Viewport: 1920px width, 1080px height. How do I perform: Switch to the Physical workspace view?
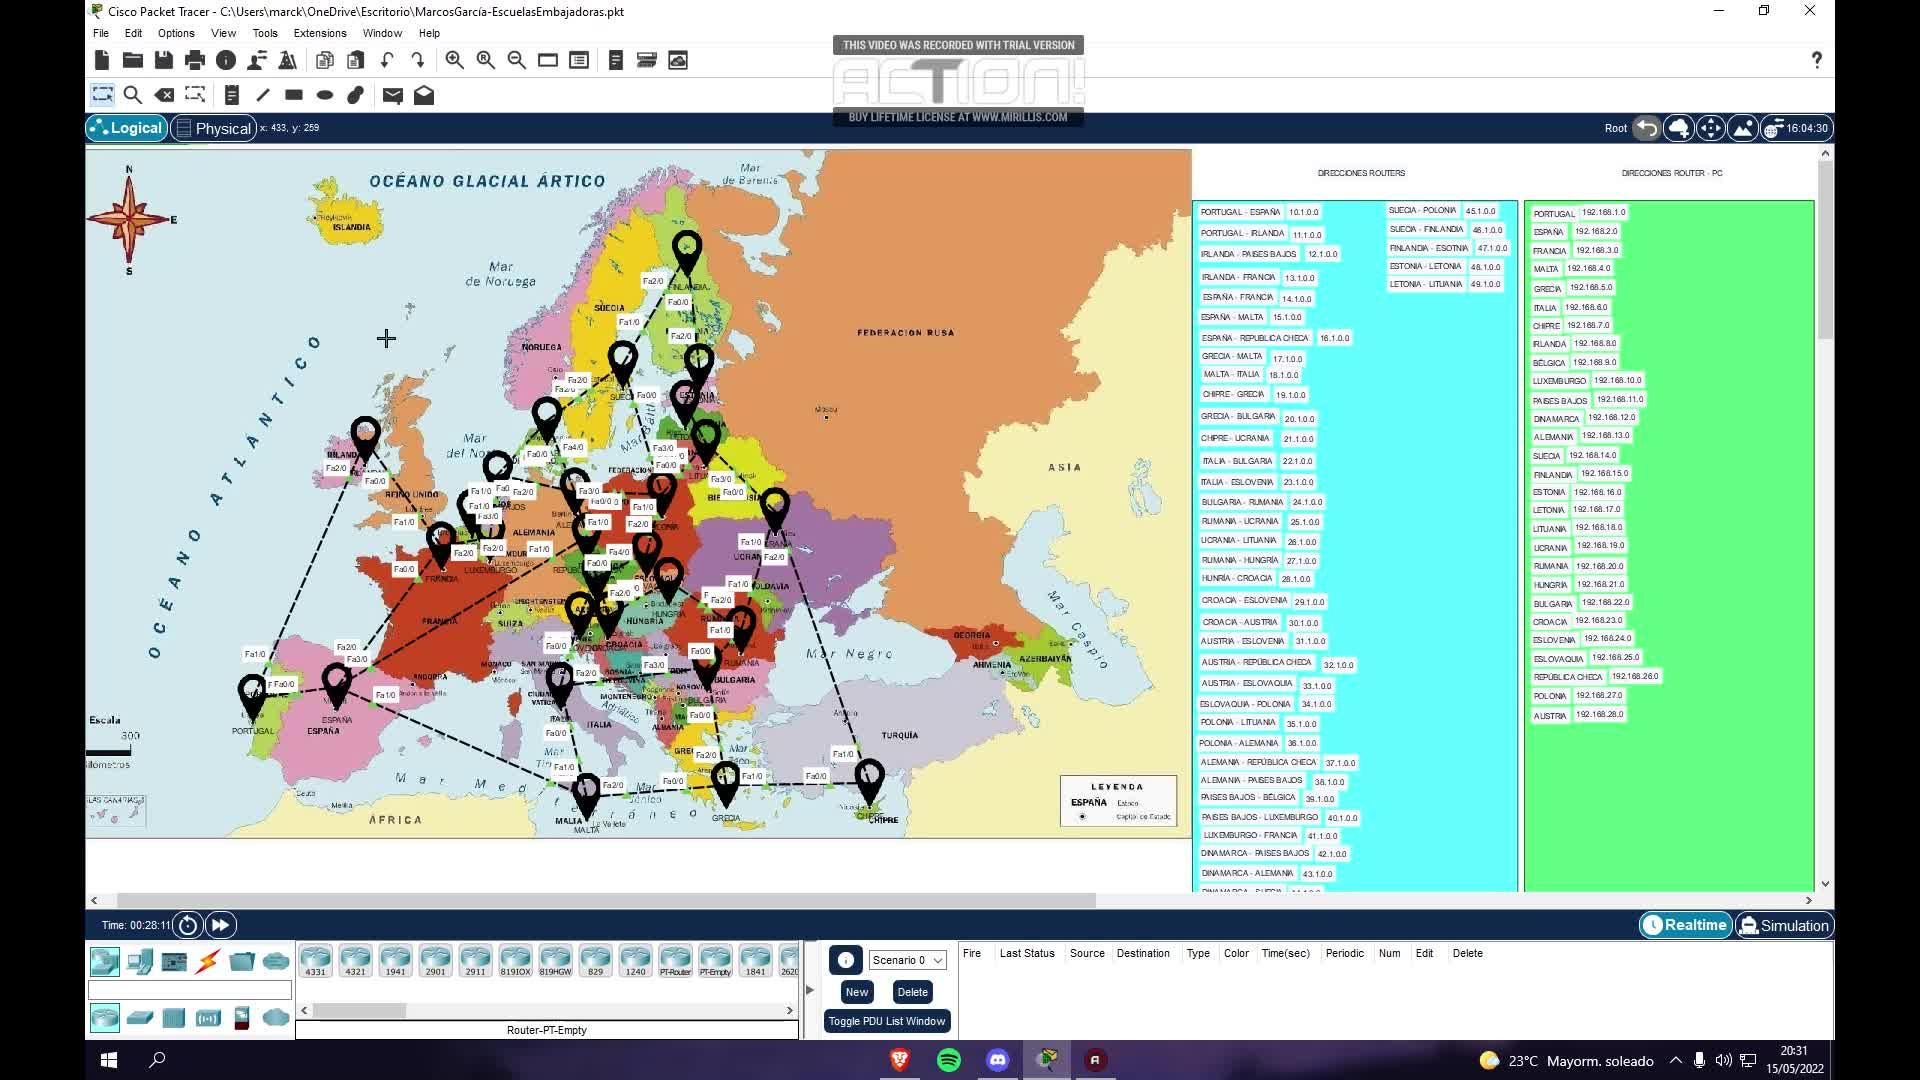pyautogui.click(x=213, y=128)
